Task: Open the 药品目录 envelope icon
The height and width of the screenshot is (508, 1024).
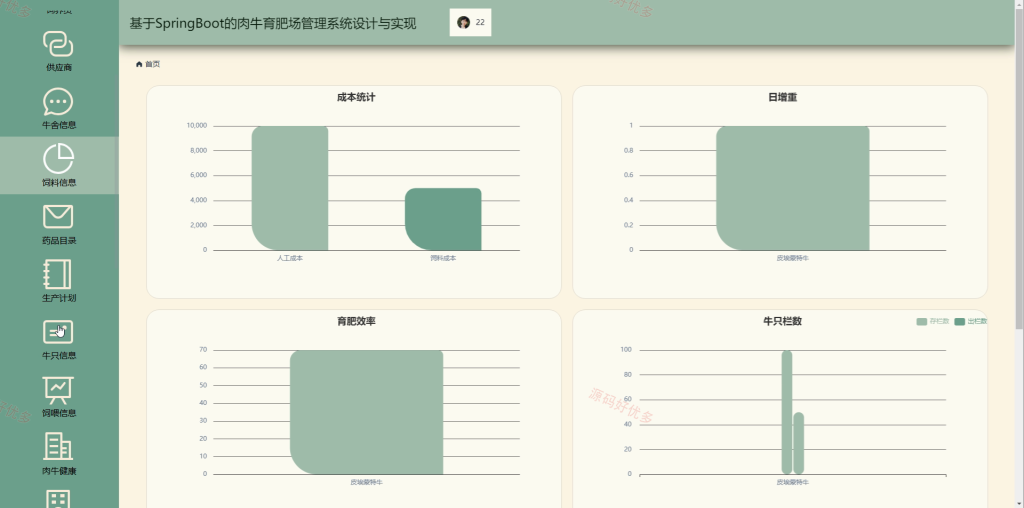Action: point(58,217)
